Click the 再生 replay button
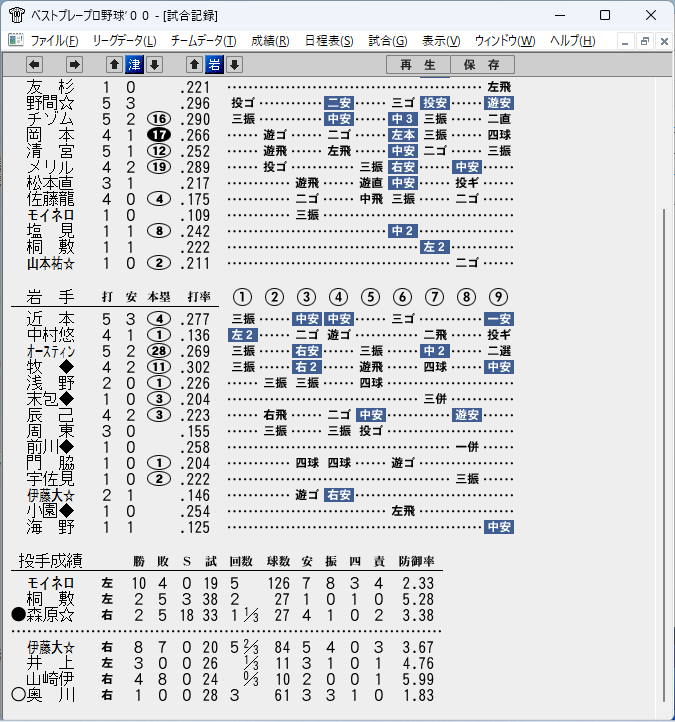675x722 pixels. point(418,64)
